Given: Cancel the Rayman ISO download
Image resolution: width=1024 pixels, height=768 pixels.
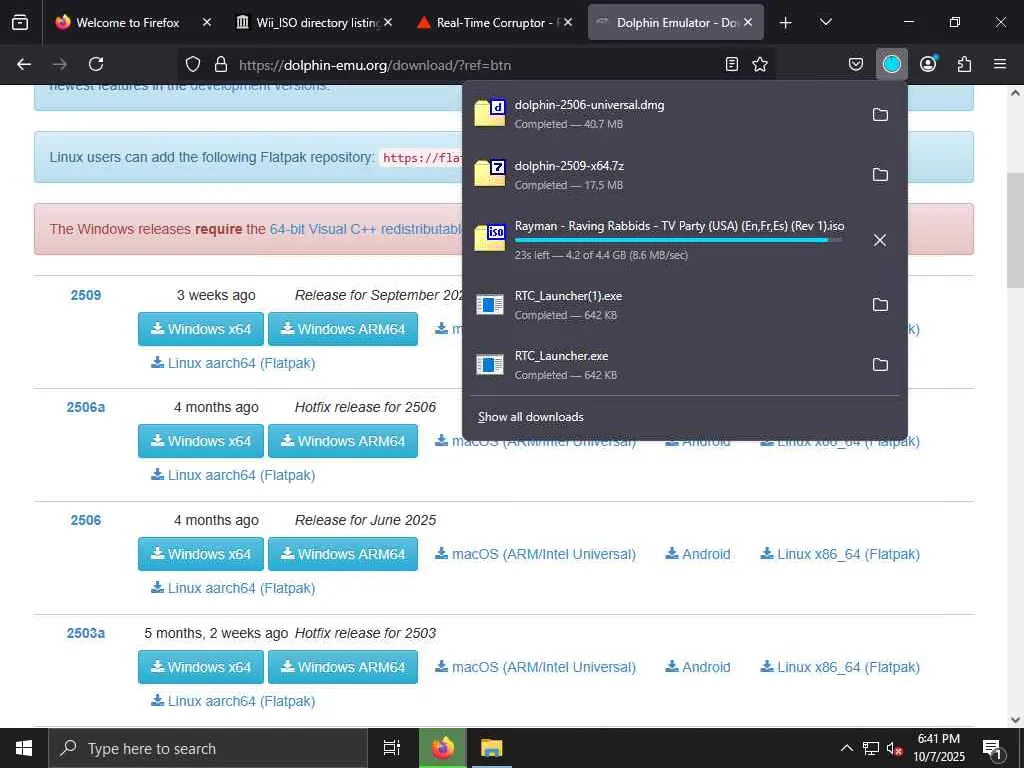Looking at the screenshot, I should tap(880, 240).
